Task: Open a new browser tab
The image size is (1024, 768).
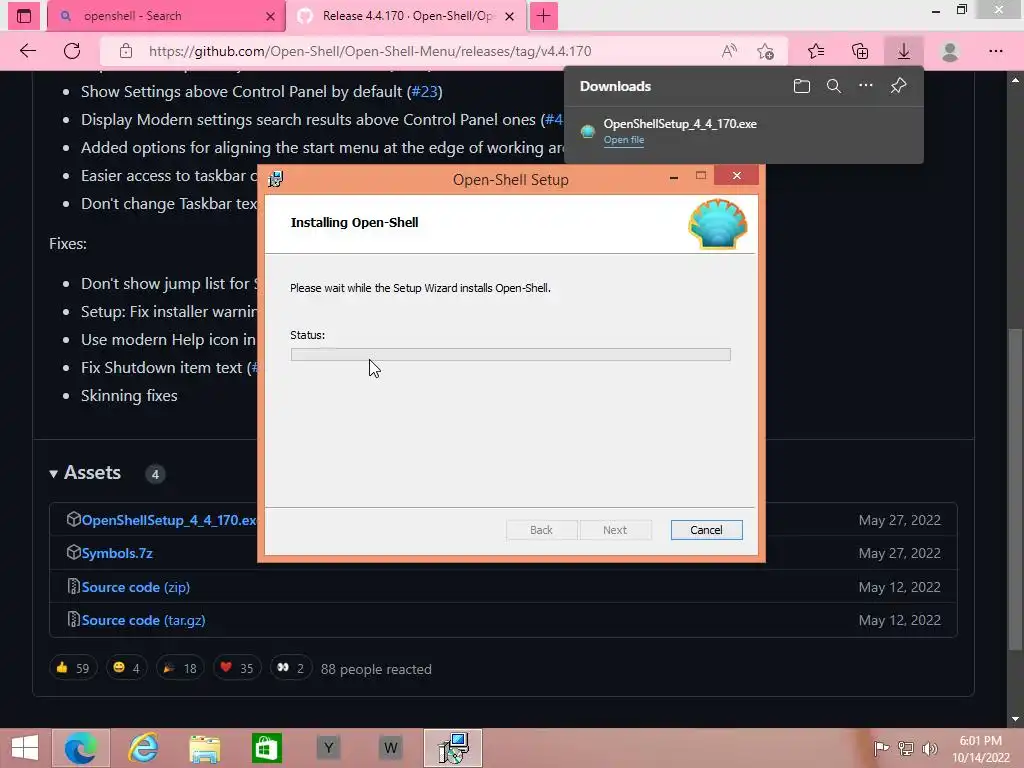Action: tap(543, 16)
